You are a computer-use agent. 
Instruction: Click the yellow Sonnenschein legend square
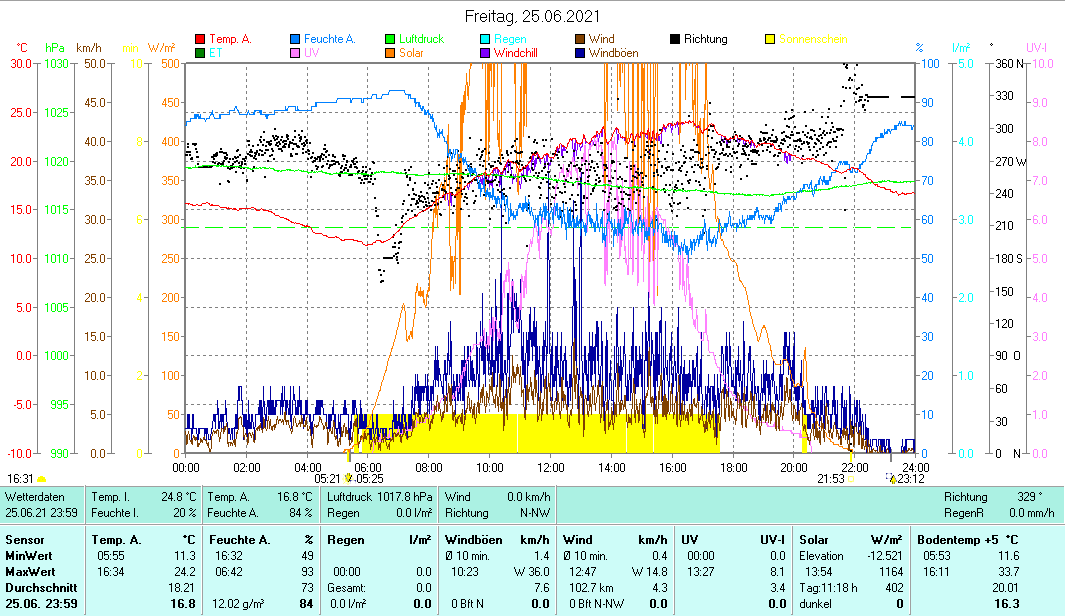point(770,39)
